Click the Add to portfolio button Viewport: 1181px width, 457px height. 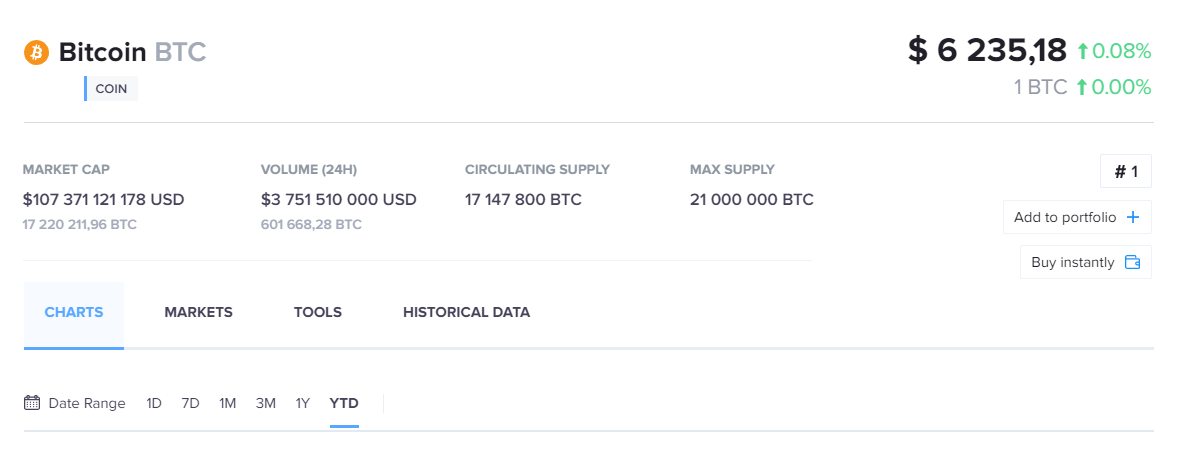coord(1076,217)
